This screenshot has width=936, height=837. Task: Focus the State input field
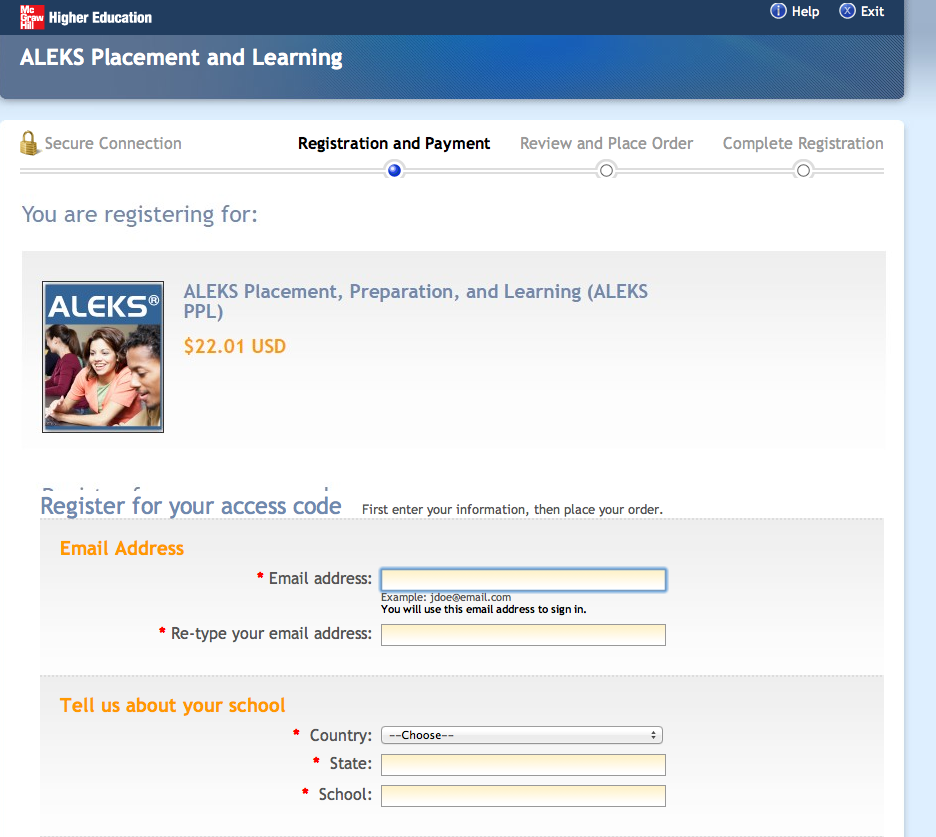(523, 765)
